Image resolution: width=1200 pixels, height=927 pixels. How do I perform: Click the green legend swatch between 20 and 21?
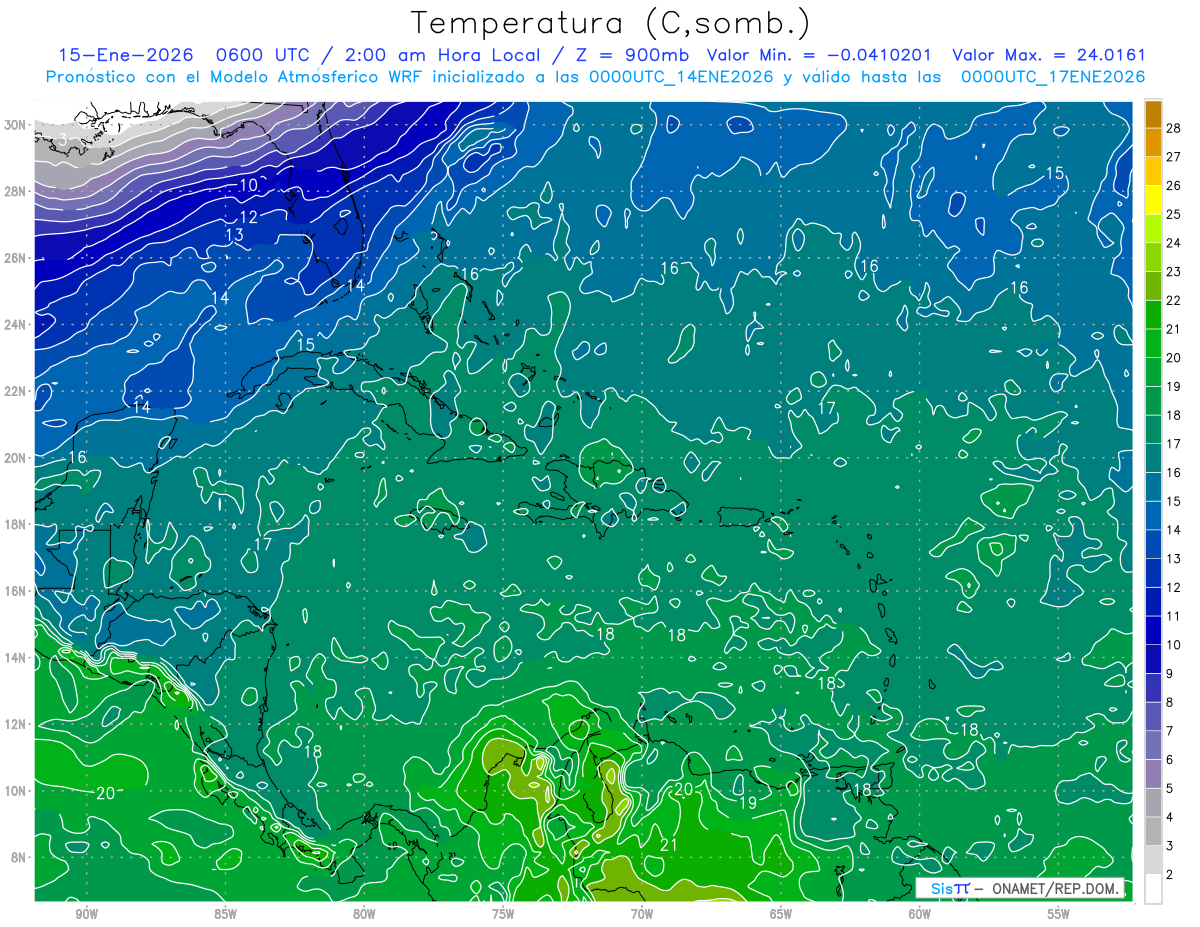coord(1154,343)
